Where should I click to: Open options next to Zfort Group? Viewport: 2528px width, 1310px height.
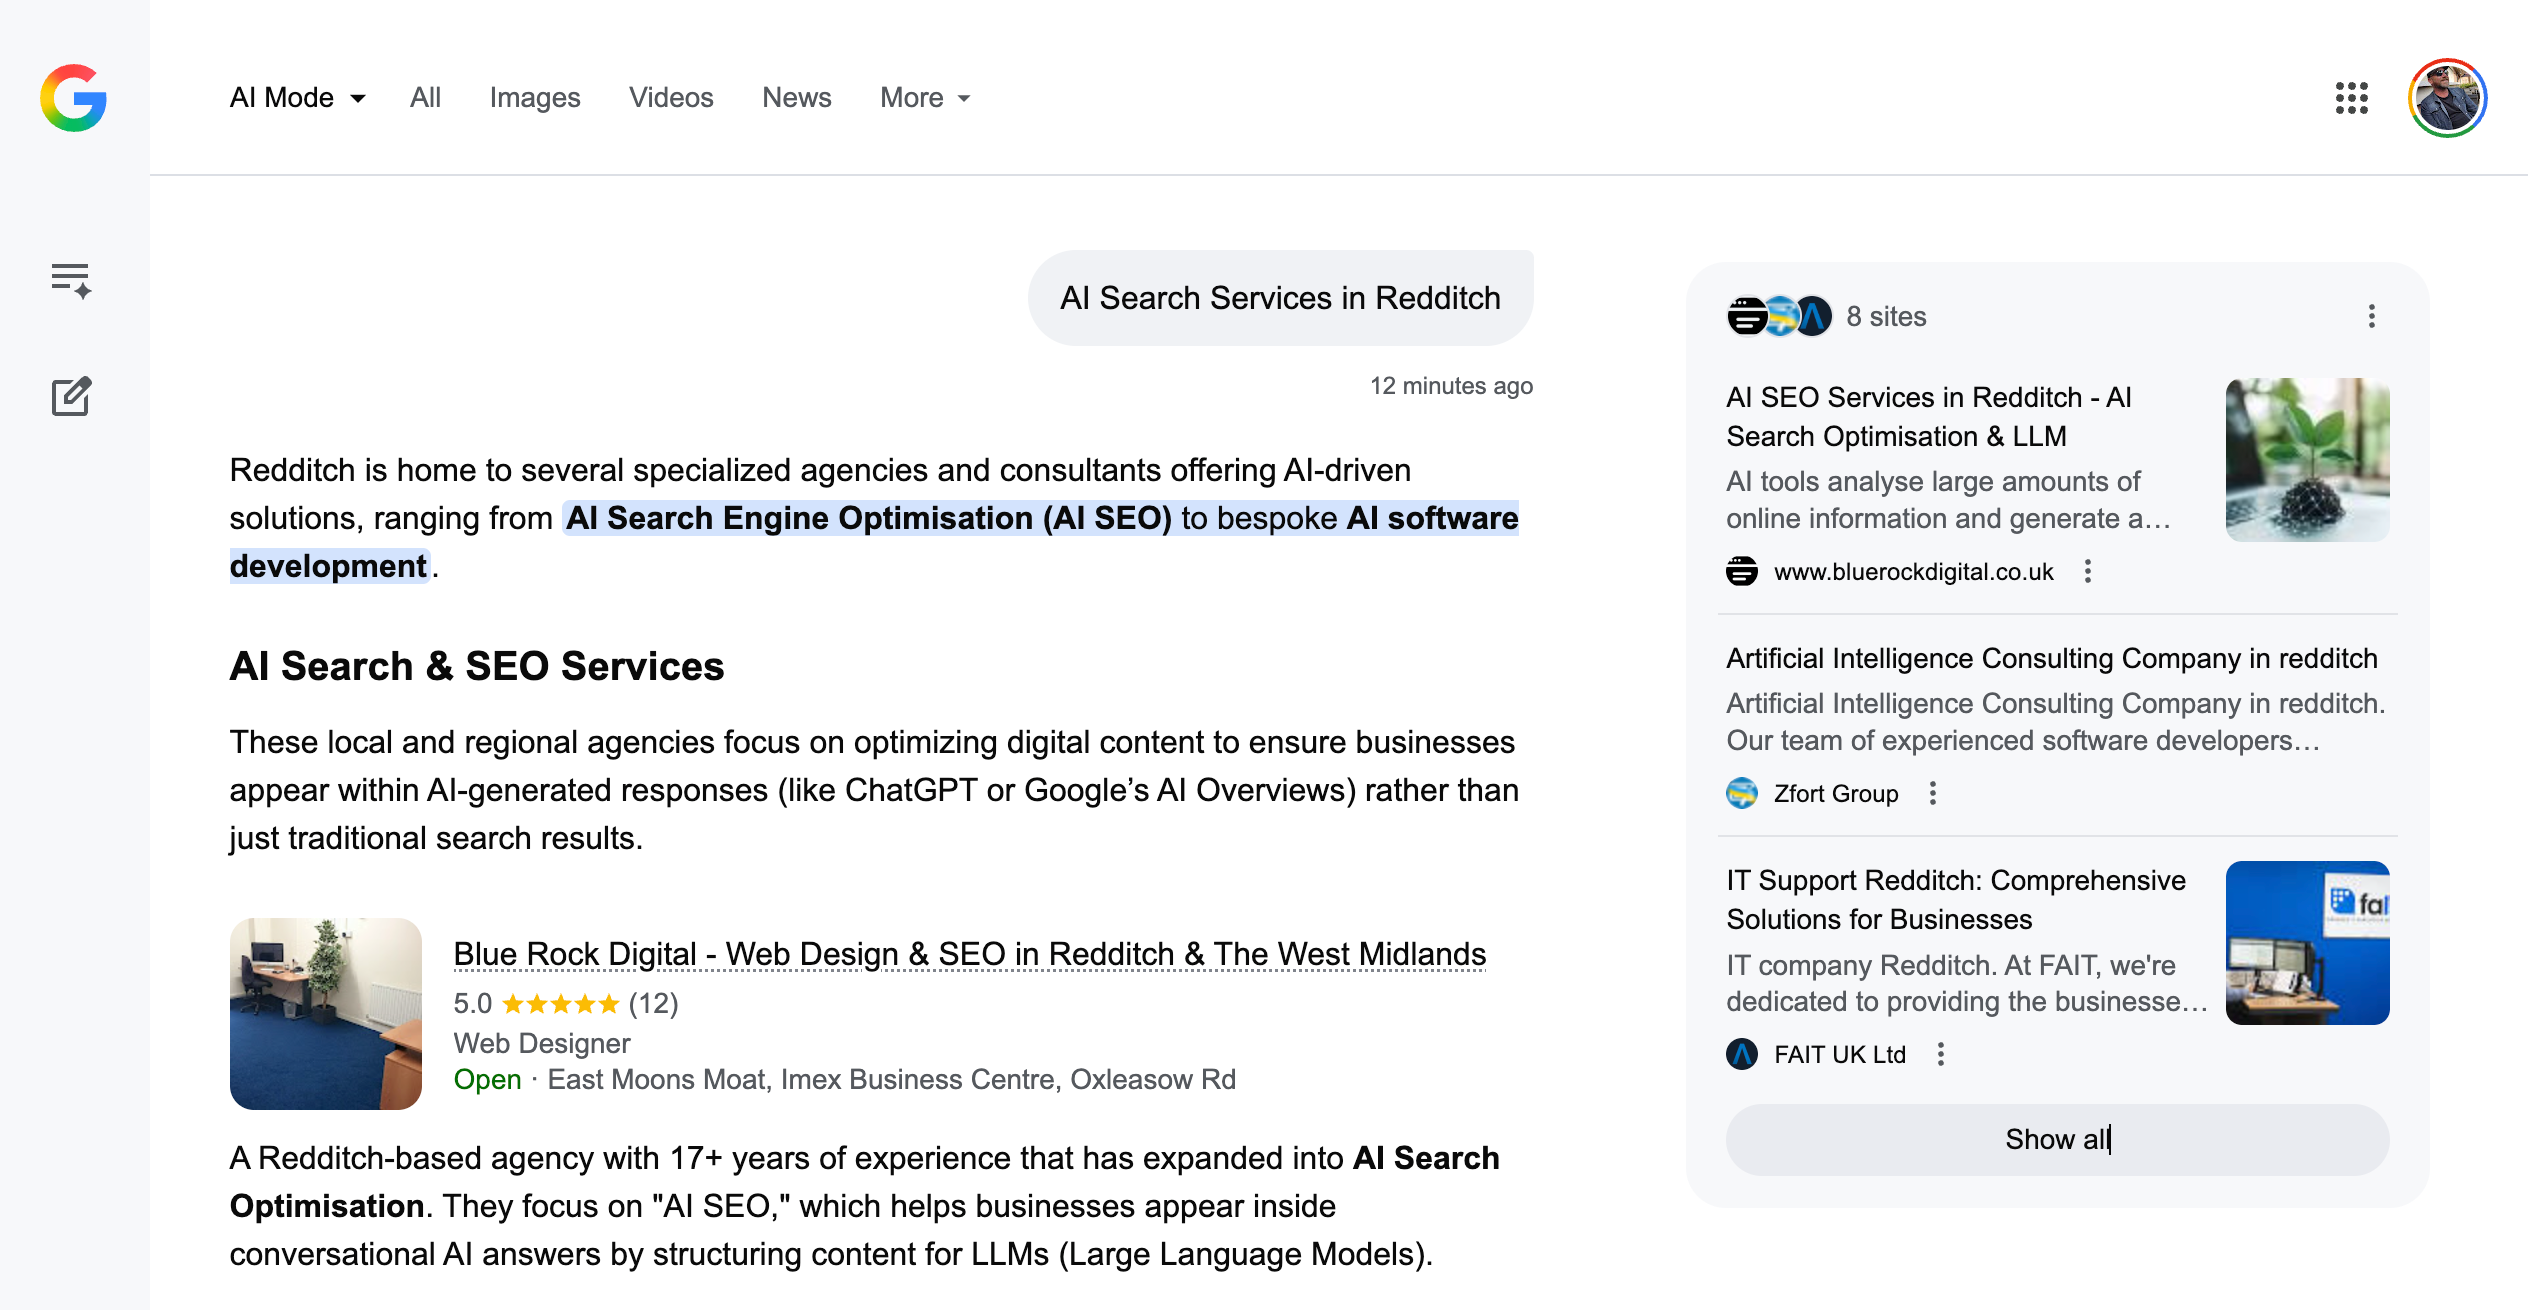1932,793
